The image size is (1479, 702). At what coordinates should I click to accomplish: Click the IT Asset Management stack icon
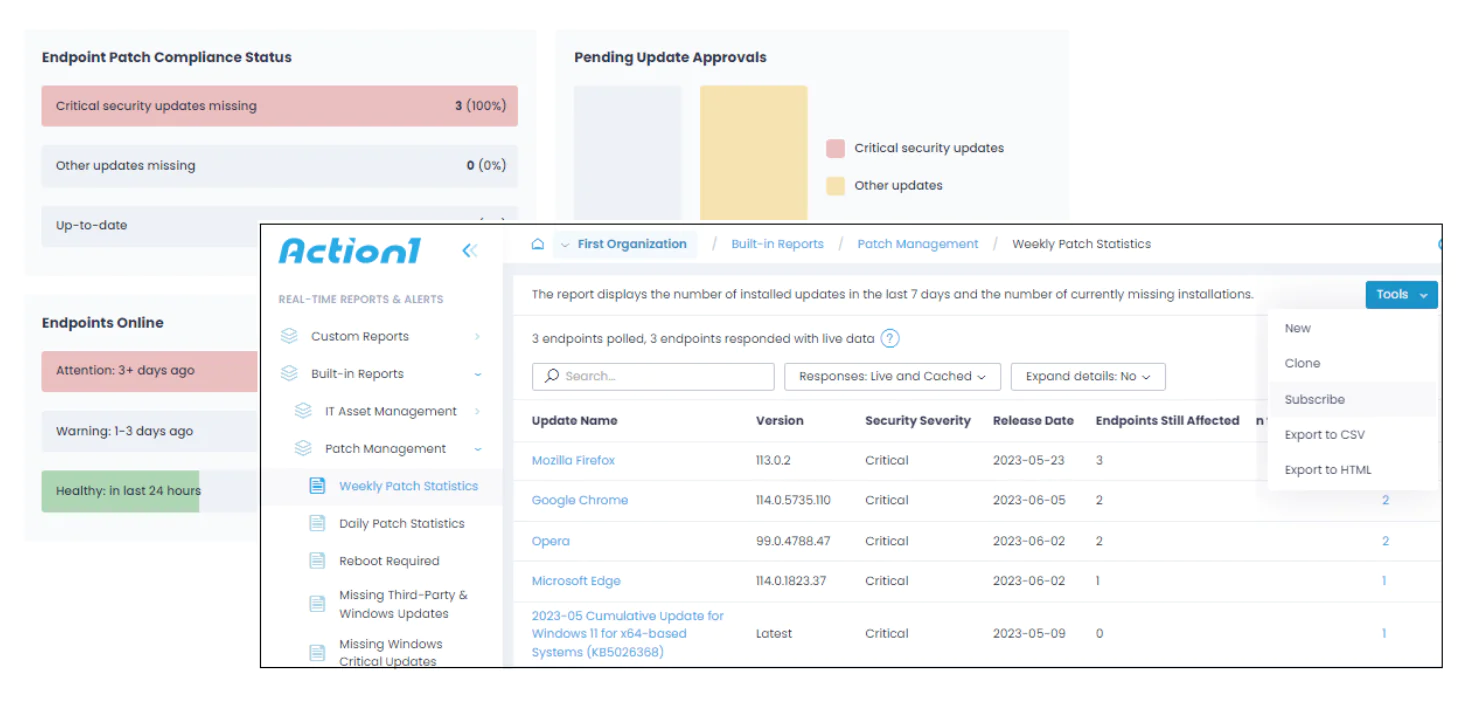click(303, 411)
